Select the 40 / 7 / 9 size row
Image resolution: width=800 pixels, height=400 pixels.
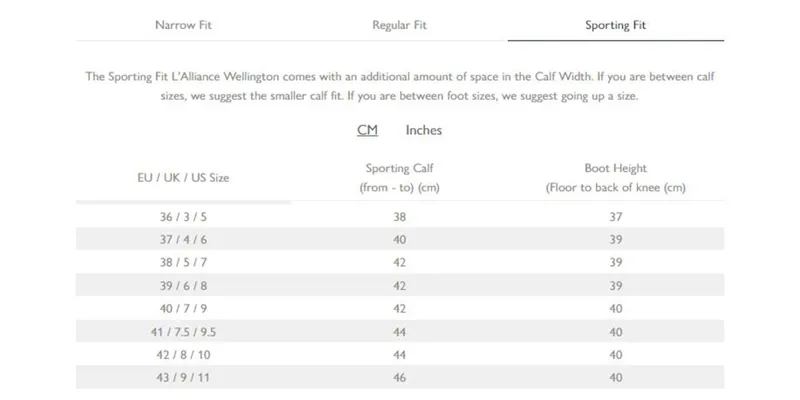tap(400, 308)
